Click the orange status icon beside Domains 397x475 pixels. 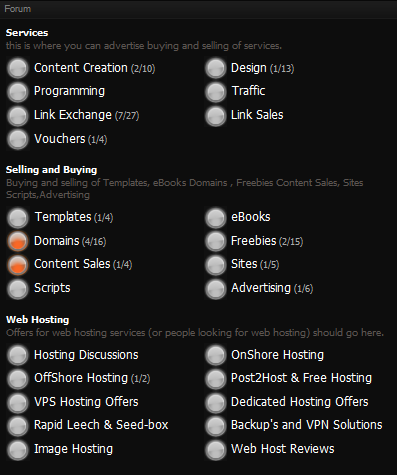click(18, 241)
